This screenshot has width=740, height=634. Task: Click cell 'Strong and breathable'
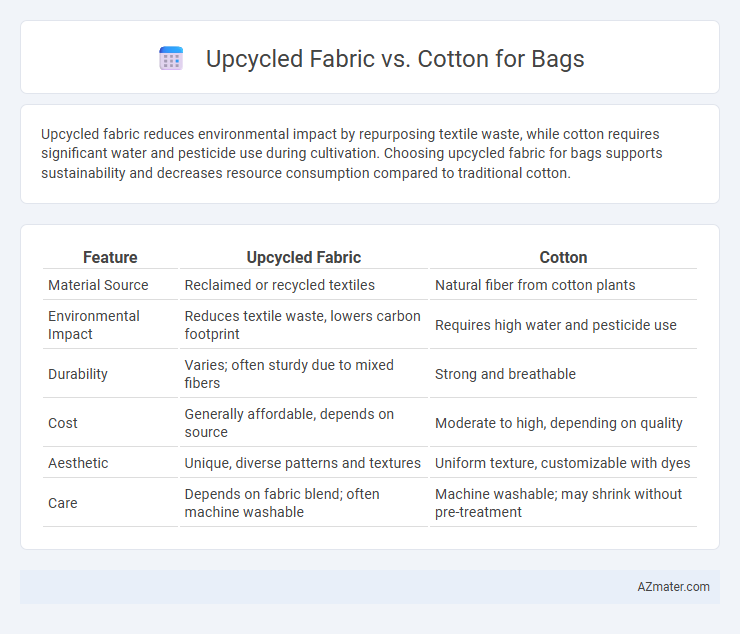tap(505, 374)
